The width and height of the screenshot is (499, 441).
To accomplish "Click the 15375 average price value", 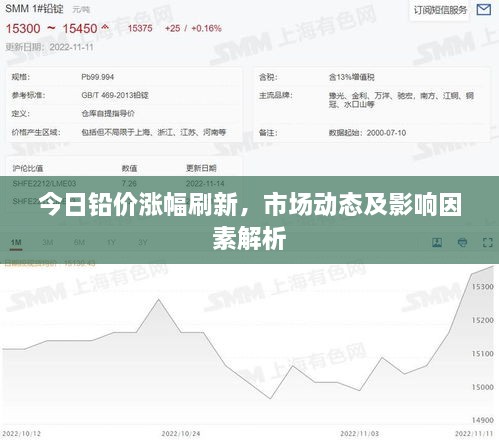I will coord(140,28).
